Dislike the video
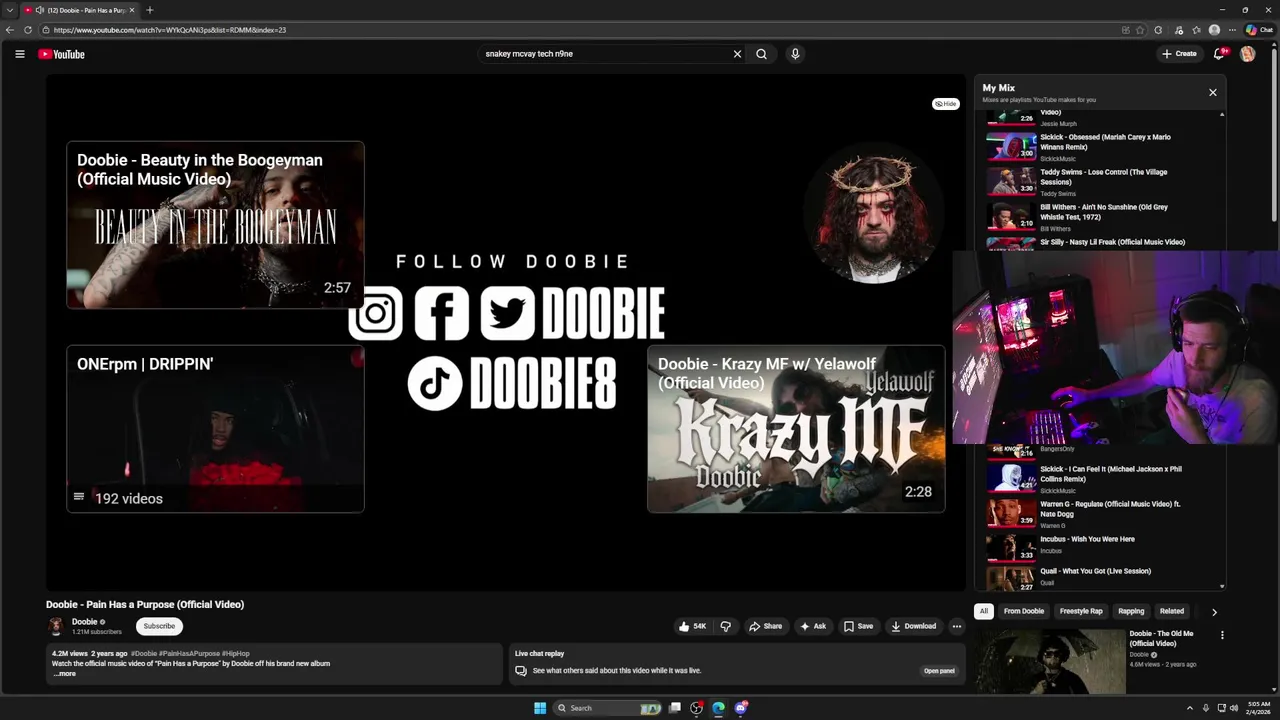Viewport: 1280px width, 720px height. 726,626
